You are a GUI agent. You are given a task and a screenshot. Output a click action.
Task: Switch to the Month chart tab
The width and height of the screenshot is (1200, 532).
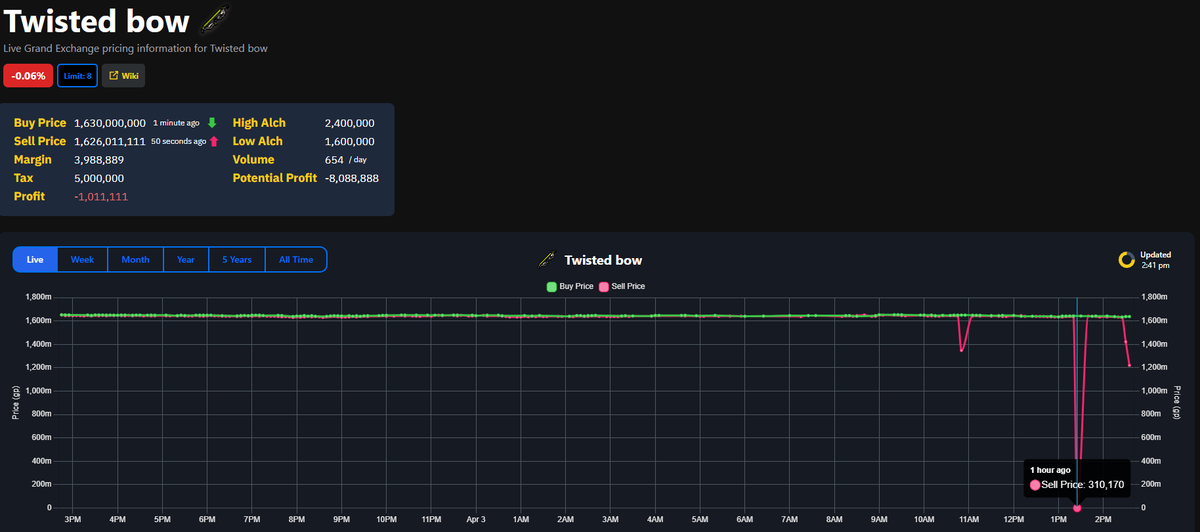pyautogui.click(x=135, y=260)
